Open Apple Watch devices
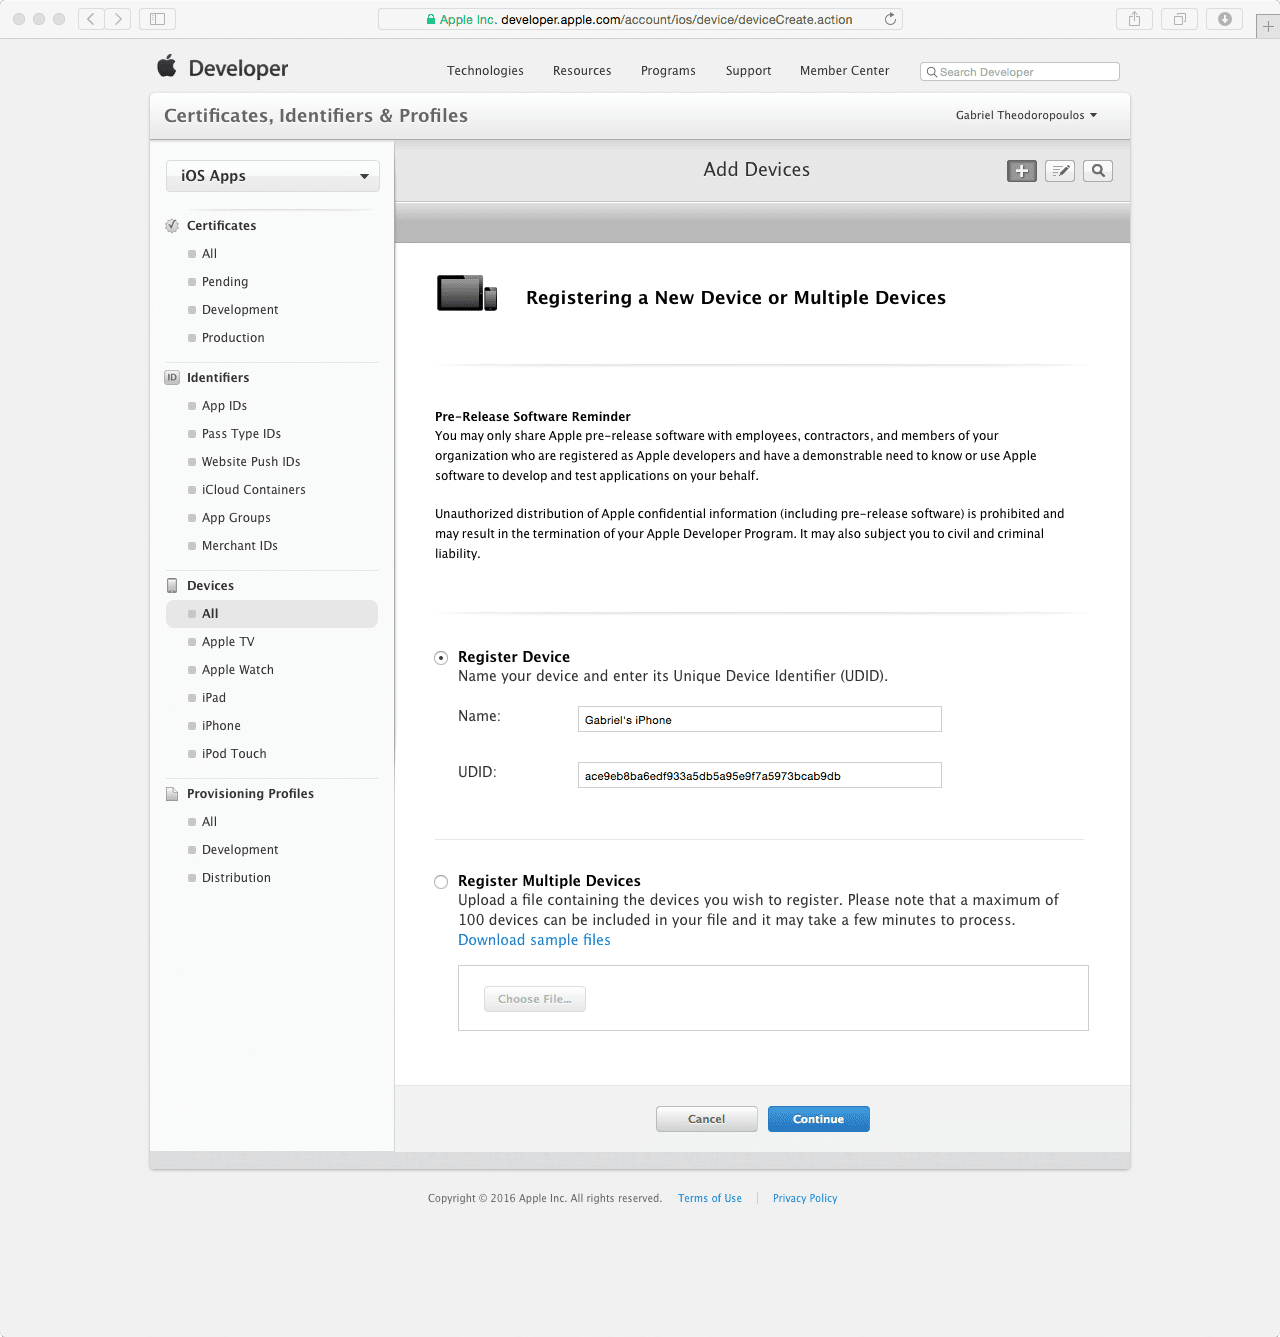This screenshot has height=1337, width=1280. click(238, 670)
